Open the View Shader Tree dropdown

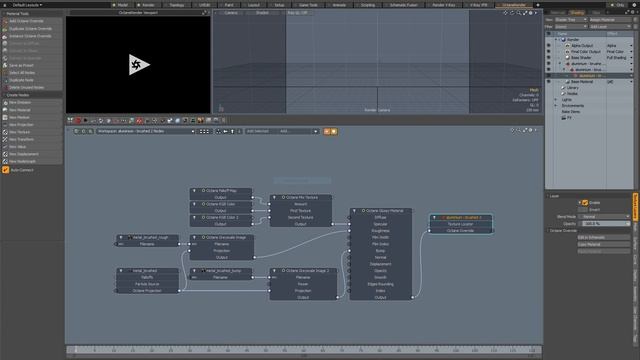pyautogui.click(x=571, y=20)
